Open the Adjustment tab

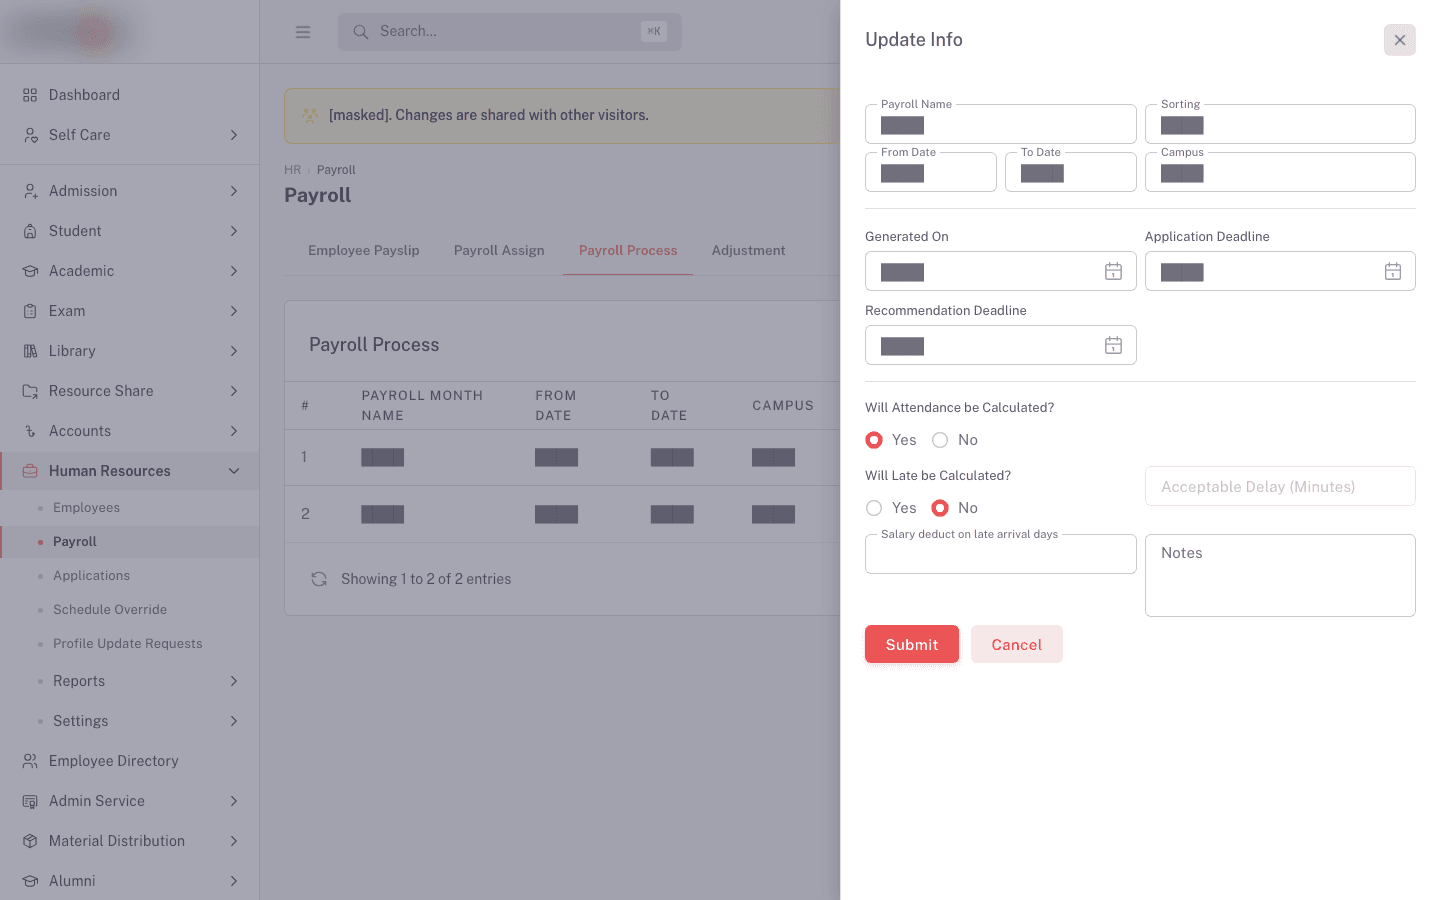click(749, 251)
